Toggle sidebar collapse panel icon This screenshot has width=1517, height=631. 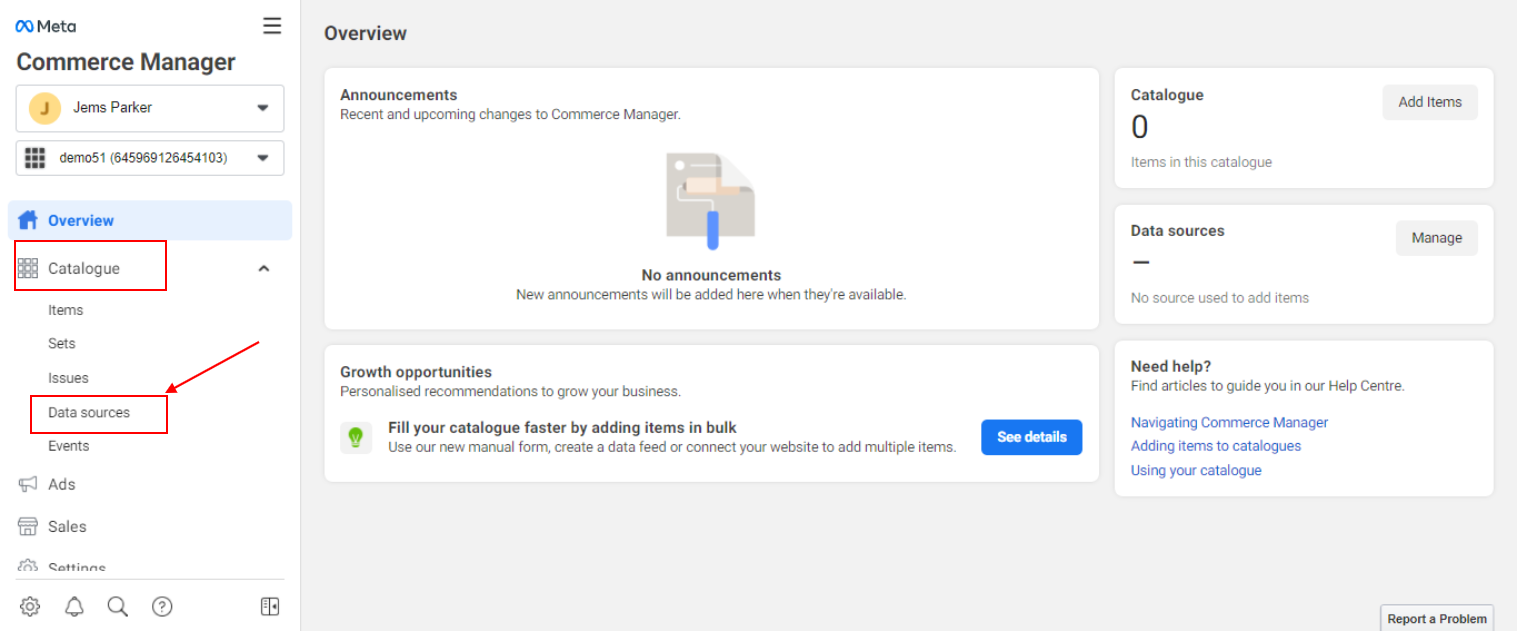click(270, 606)
